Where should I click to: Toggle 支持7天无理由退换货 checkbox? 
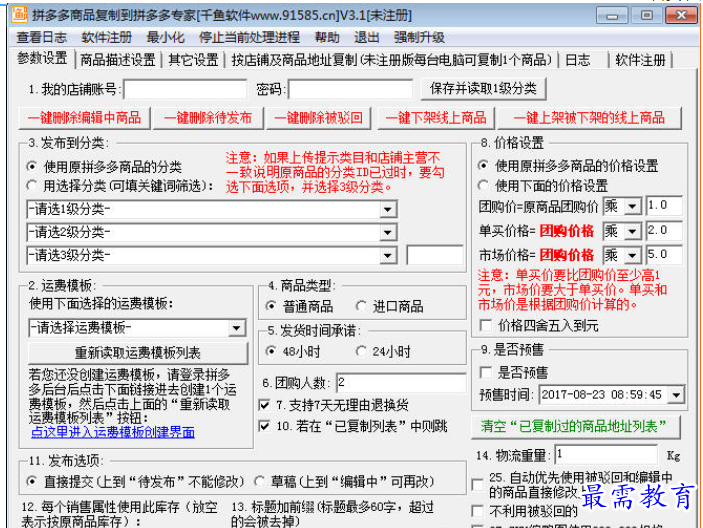tap(265, 405)
